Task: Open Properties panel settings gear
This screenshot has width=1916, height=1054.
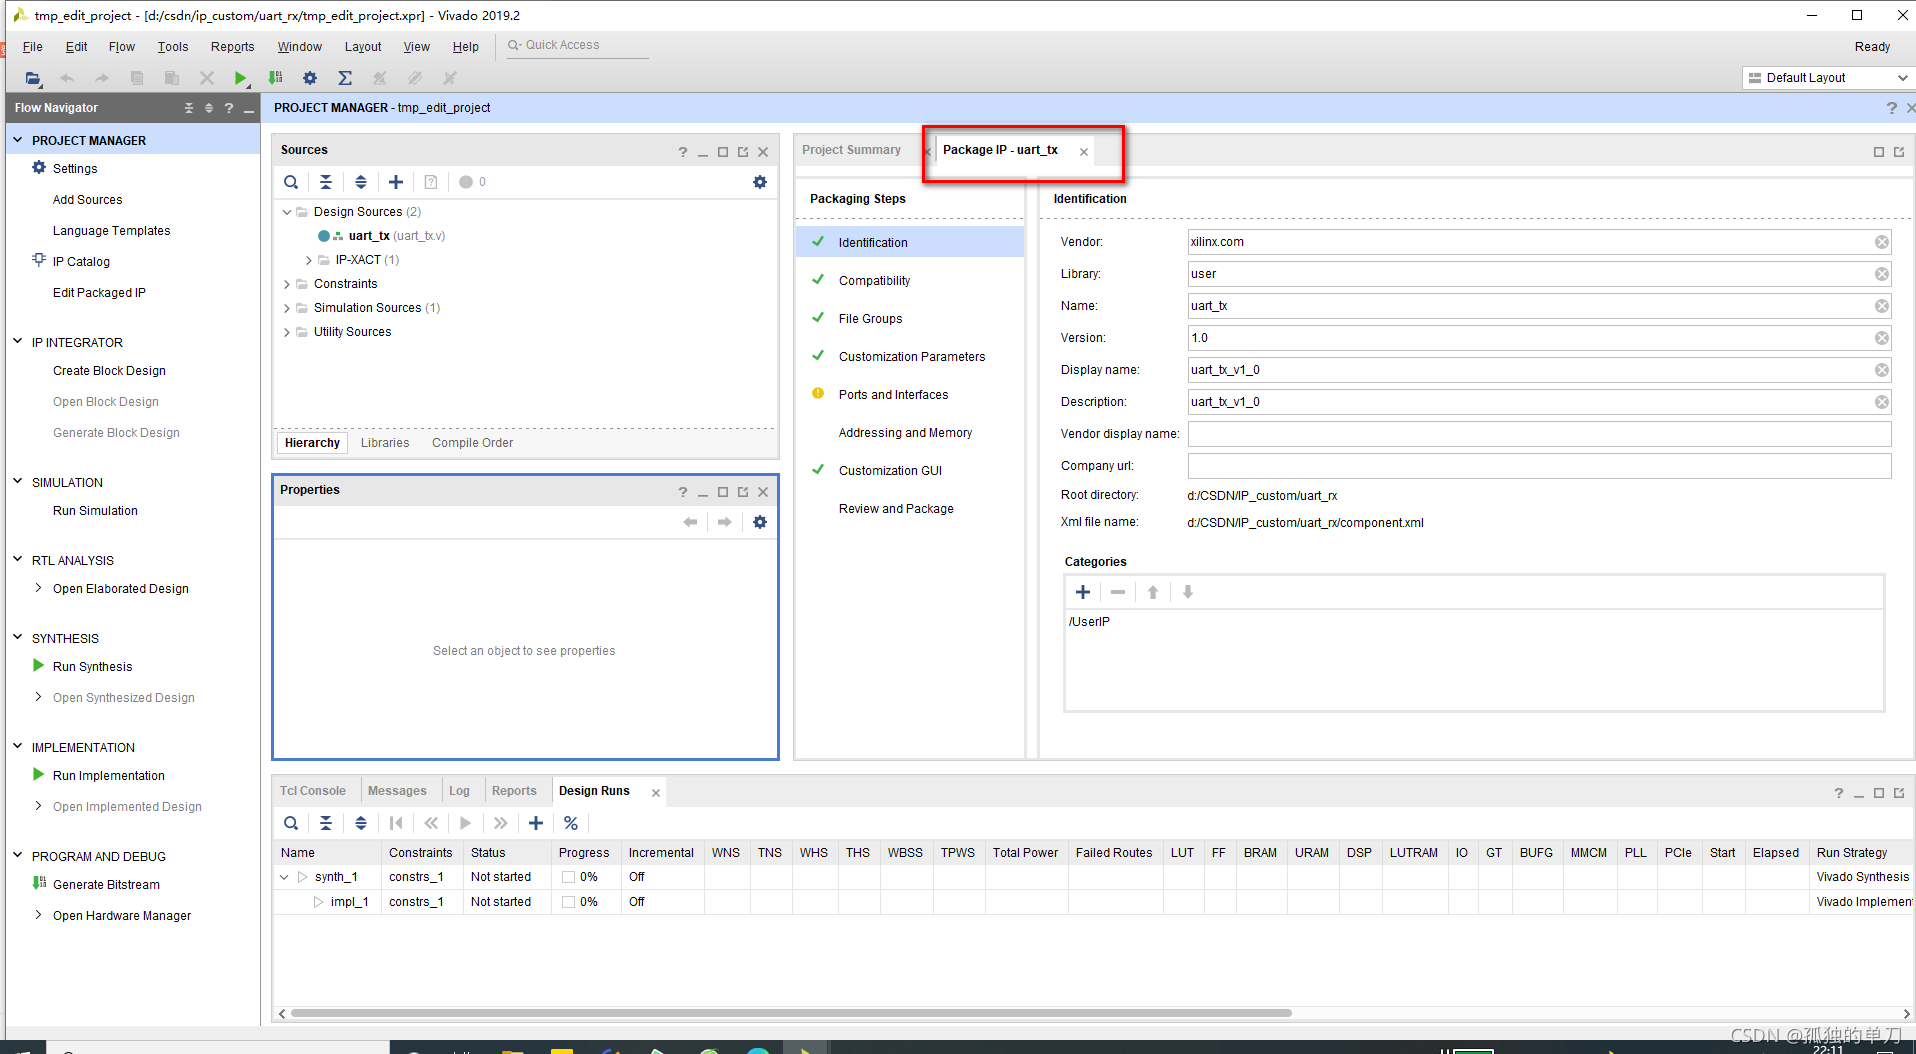Action: [x=760, y=522]
